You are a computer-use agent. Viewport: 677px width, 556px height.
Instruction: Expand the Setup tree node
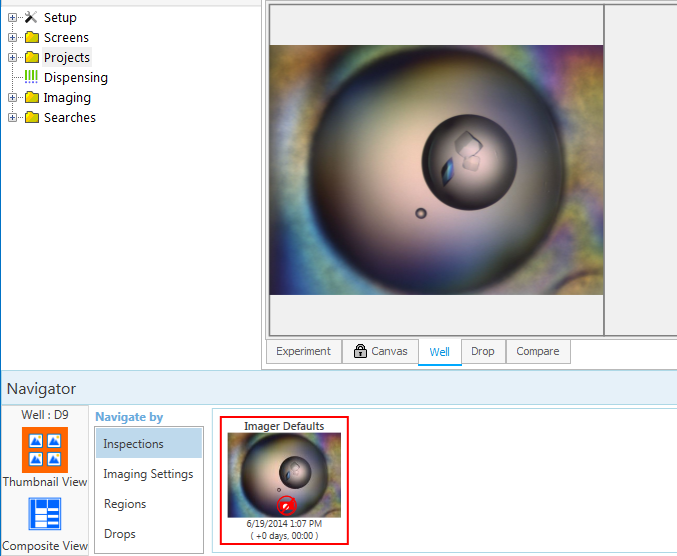[13, 18]
